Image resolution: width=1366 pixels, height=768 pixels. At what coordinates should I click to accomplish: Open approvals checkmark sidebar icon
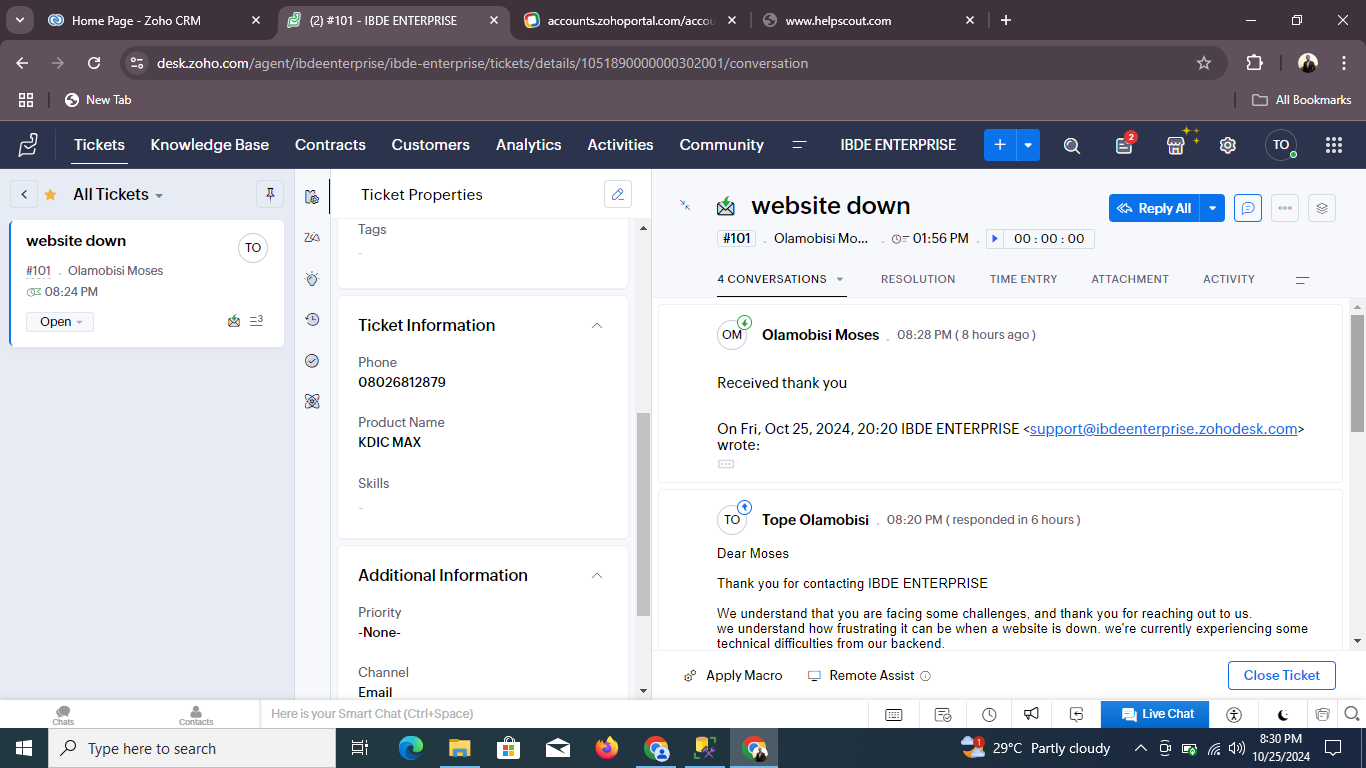click(312, 360)
